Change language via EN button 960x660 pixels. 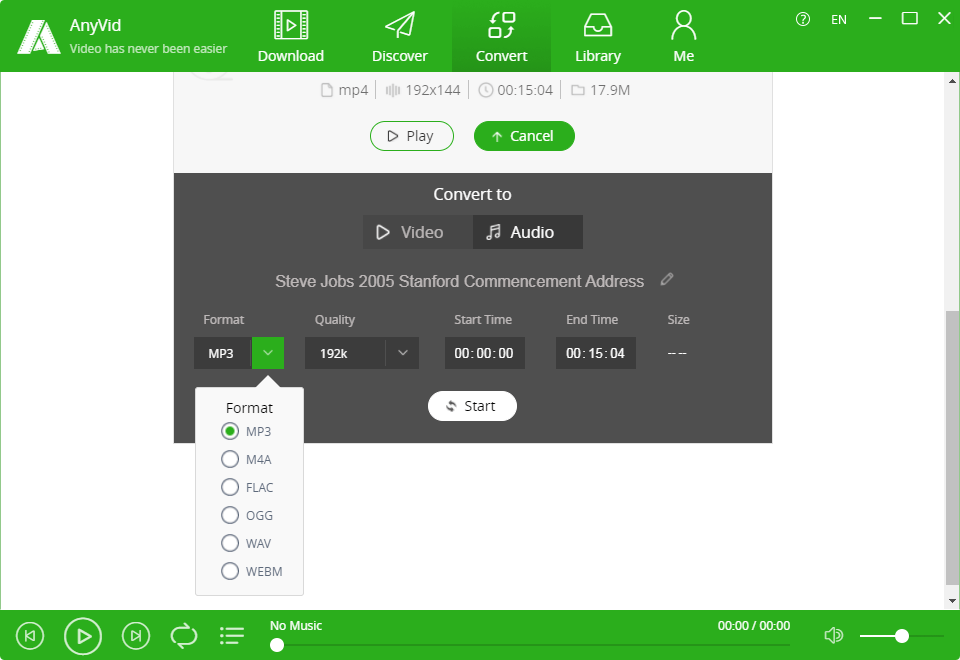pyautogui.click(x=839, y=20)
